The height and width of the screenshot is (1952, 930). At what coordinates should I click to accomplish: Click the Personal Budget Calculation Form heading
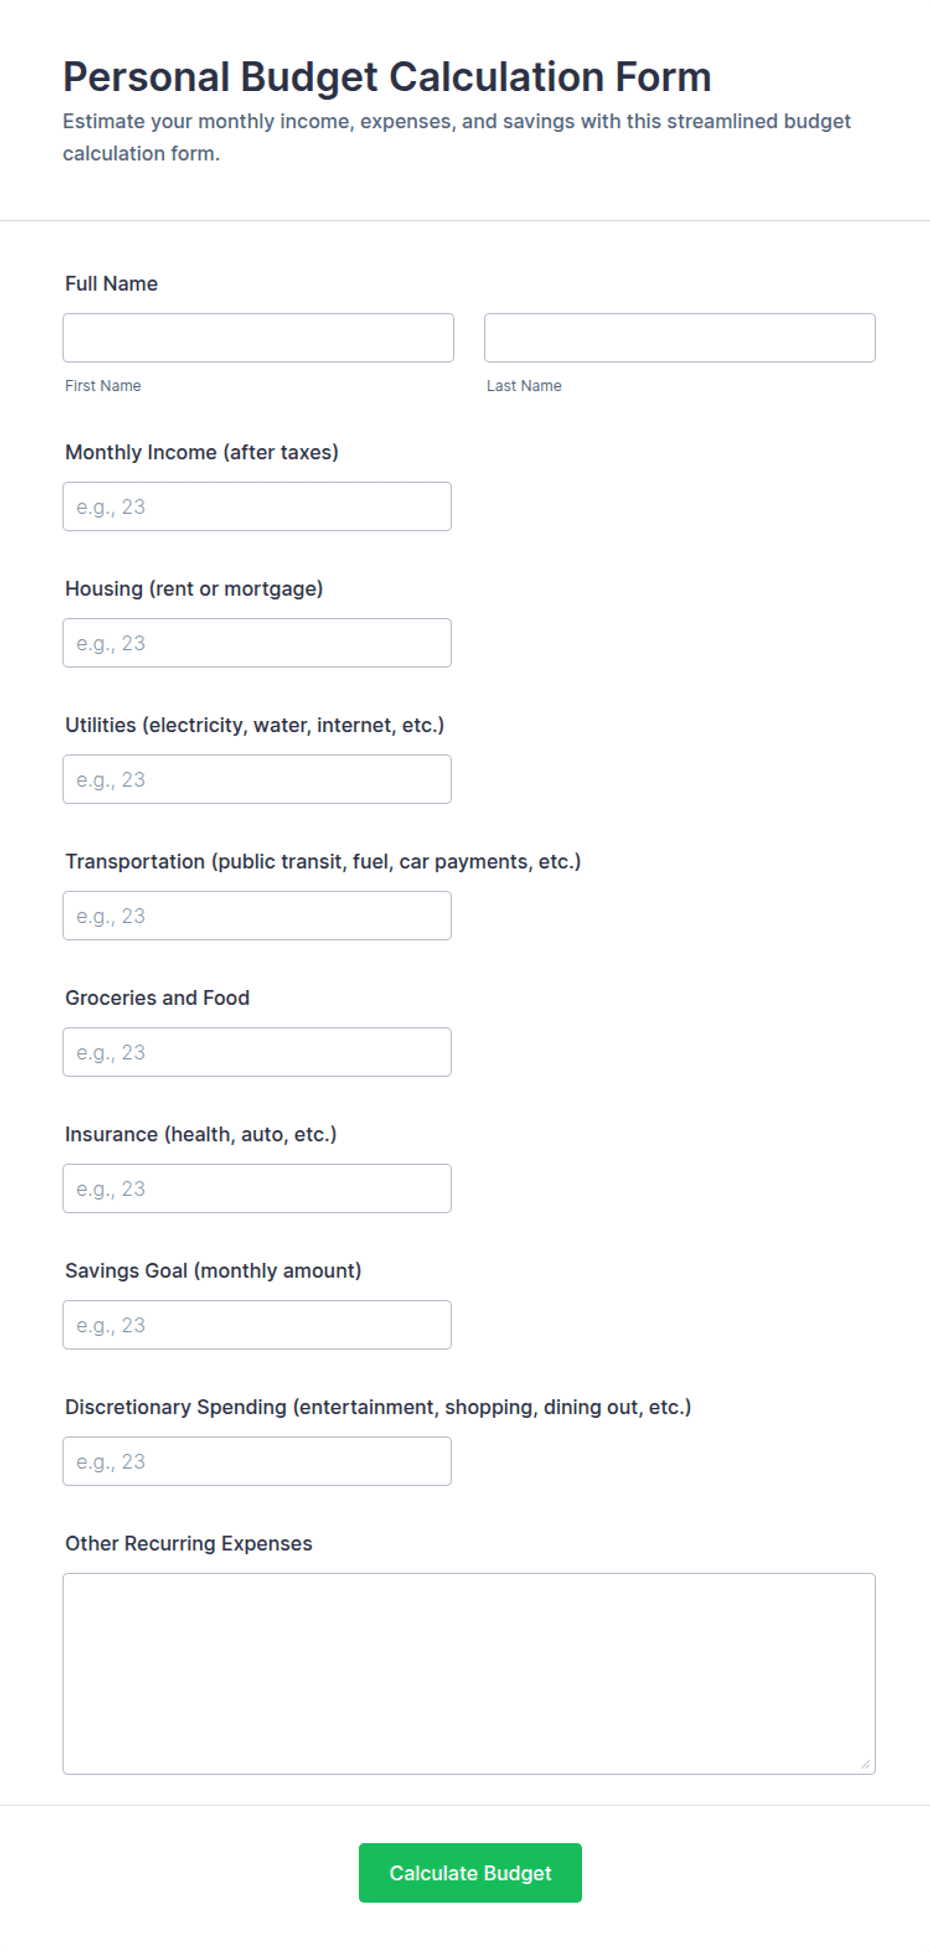387,77
